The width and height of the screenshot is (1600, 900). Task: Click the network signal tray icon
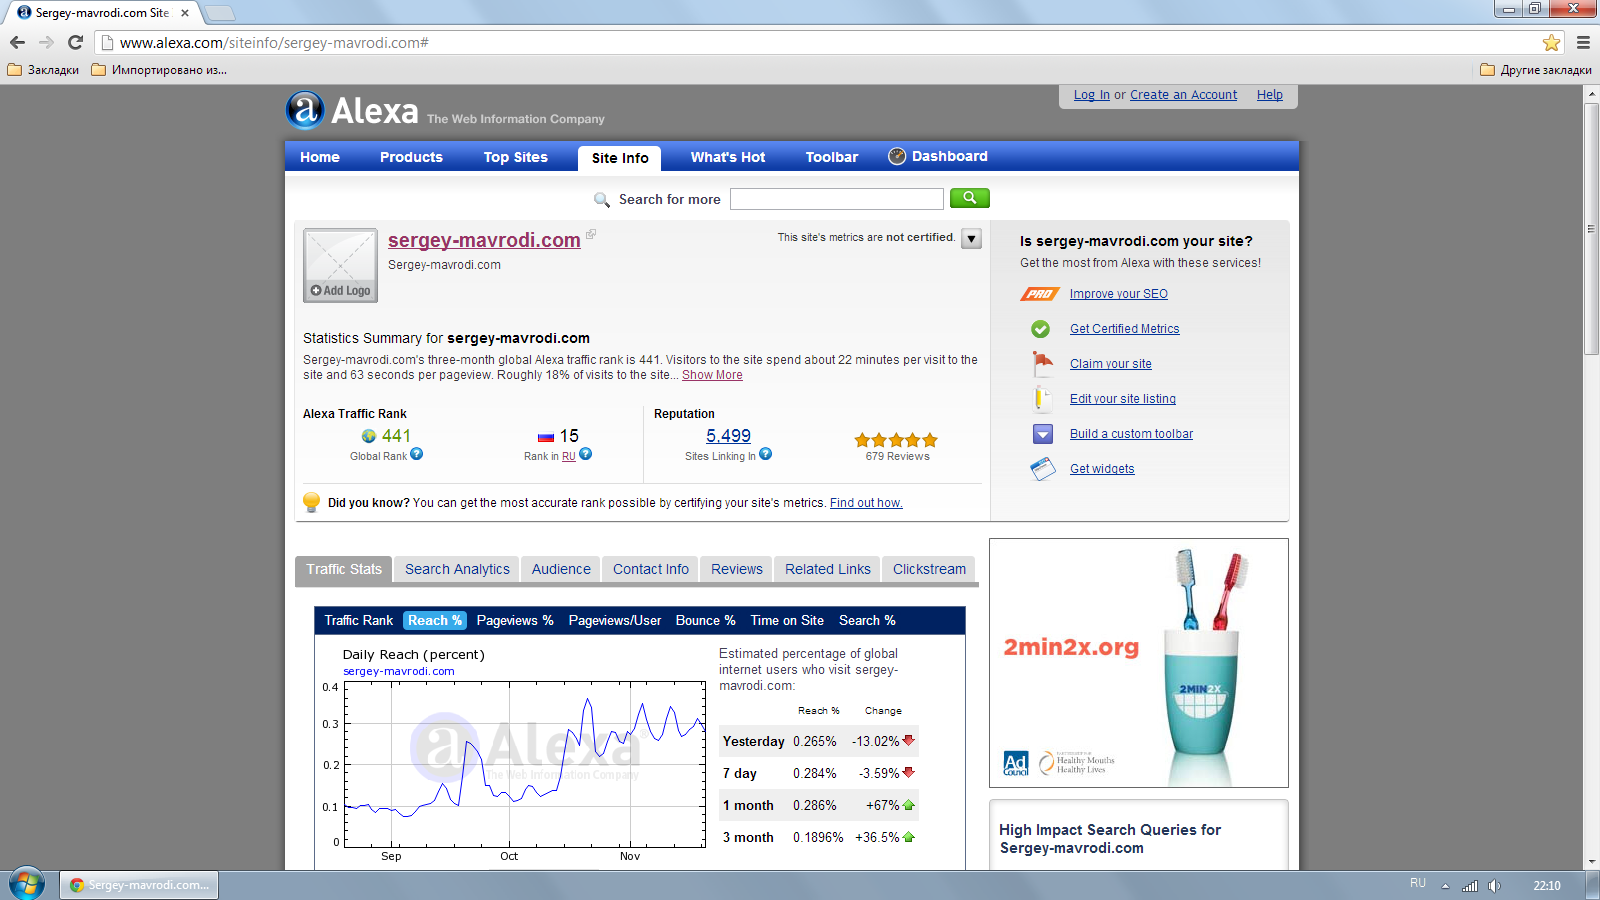pyautogui.click(x=1470, y=886)
